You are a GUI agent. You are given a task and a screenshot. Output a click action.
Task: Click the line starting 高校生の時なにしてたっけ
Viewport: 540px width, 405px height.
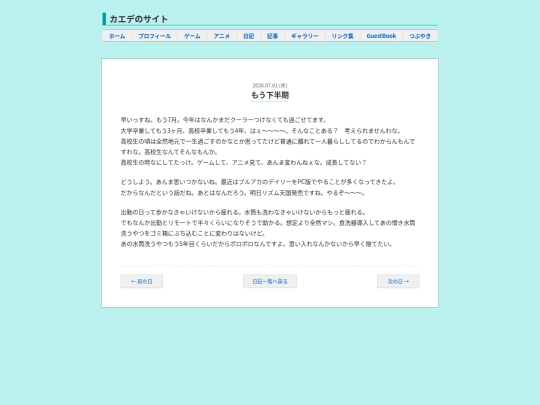(243, 162)
